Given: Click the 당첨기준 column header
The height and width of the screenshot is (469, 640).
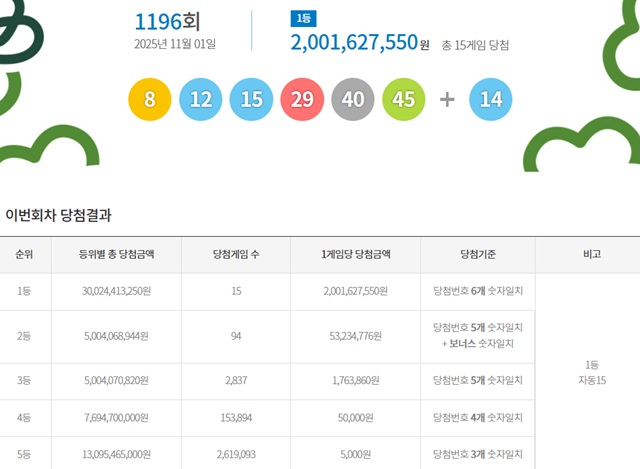Looking at the screenshot, I should (x=478, y=255).
